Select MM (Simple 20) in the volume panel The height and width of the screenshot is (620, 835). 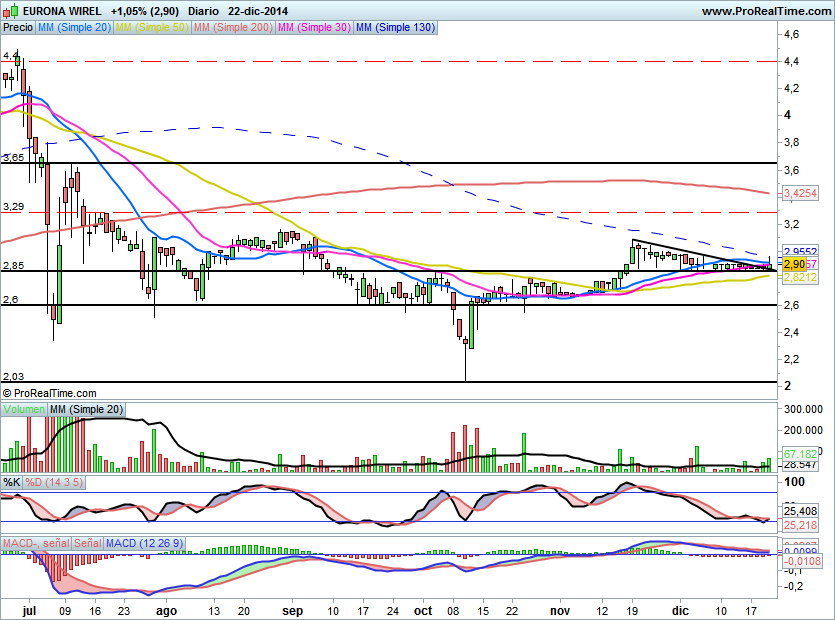[x=86, y=409]
